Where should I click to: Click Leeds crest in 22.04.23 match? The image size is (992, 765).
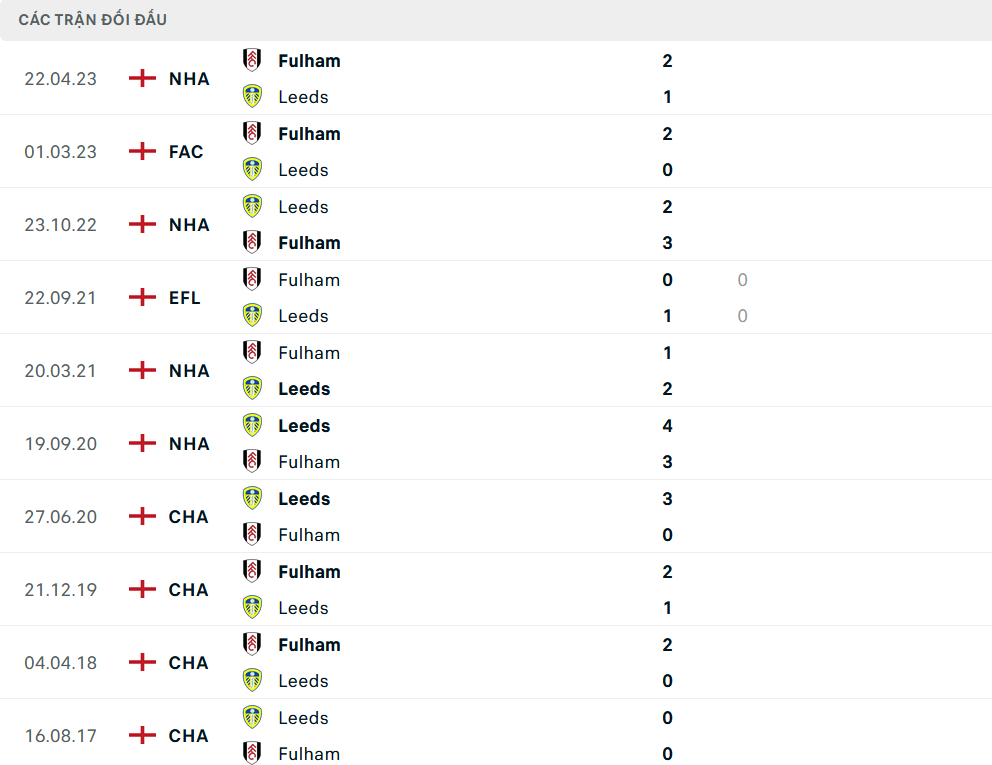click(x=252, y=96)
